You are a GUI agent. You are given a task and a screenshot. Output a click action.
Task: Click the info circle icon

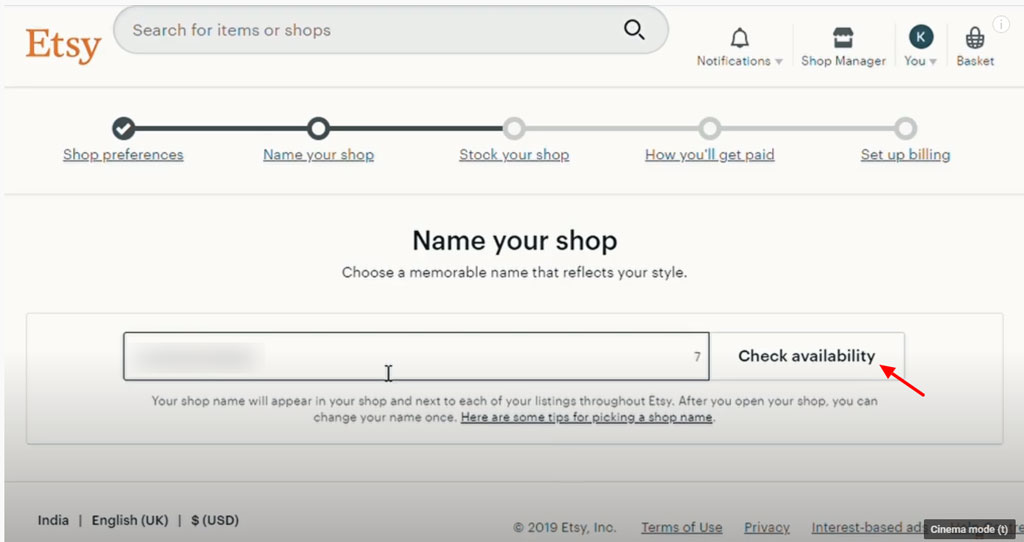1001,24
